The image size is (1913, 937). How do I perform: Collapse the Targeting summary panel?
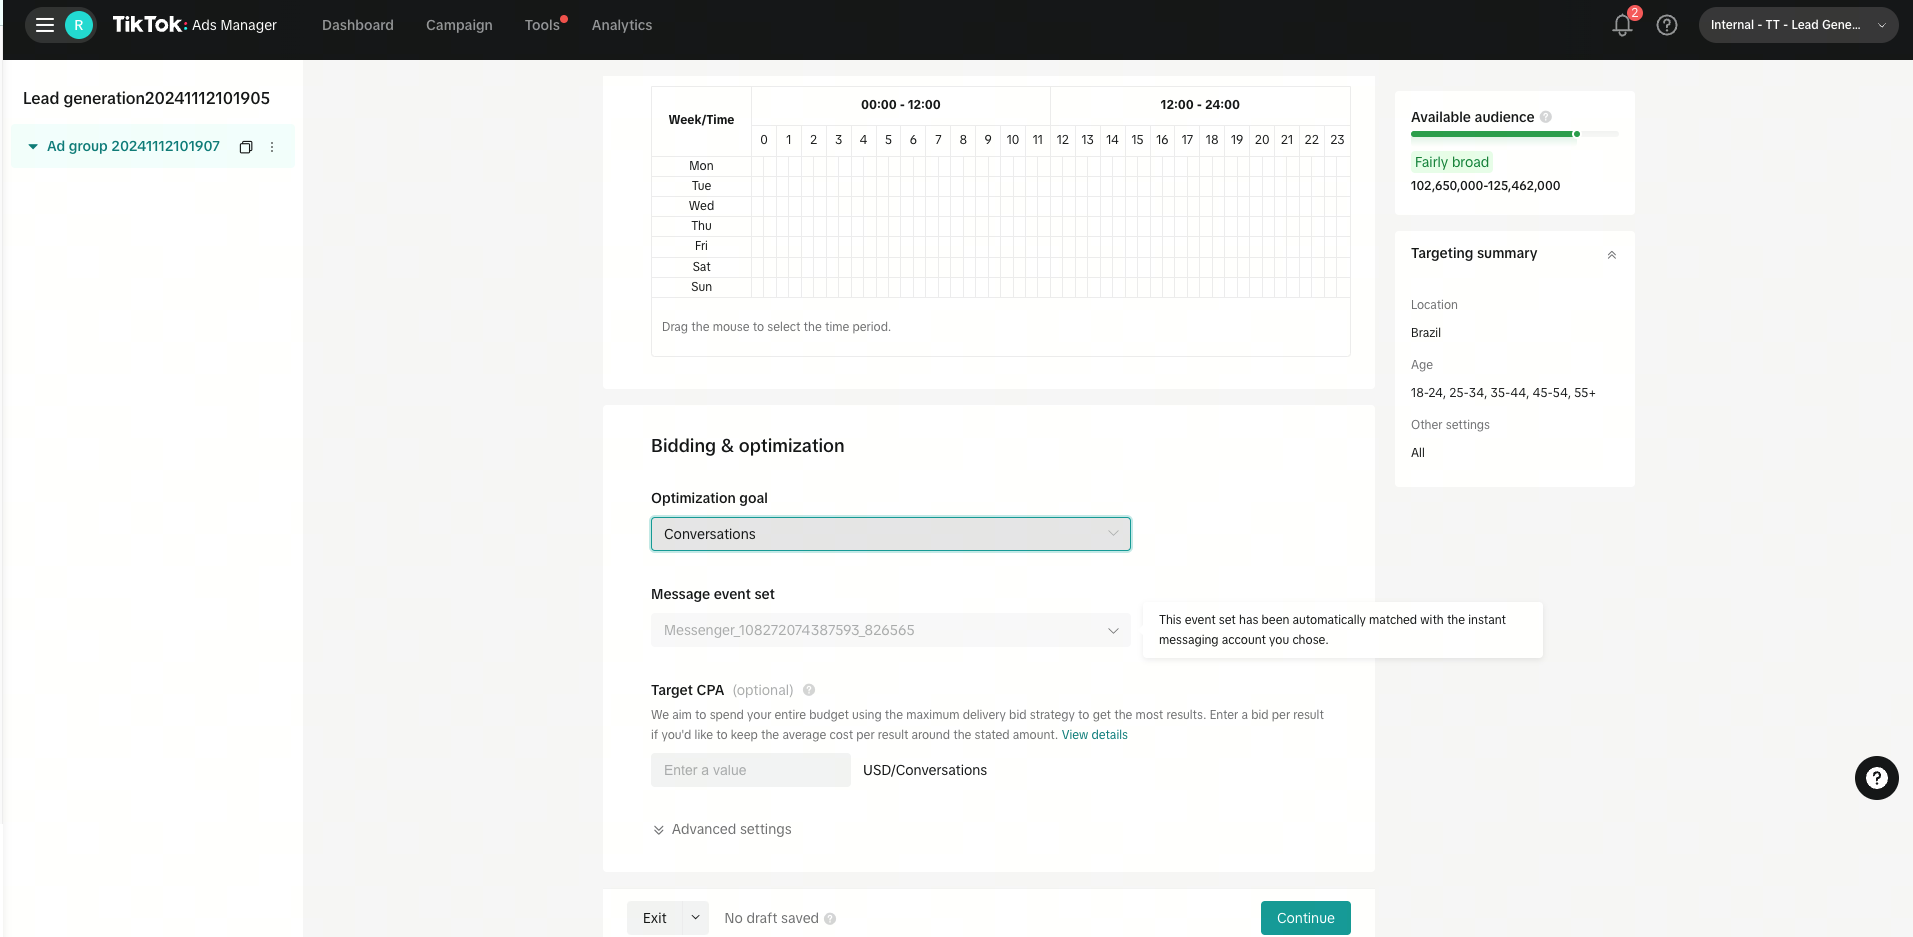coord(1612,255)
